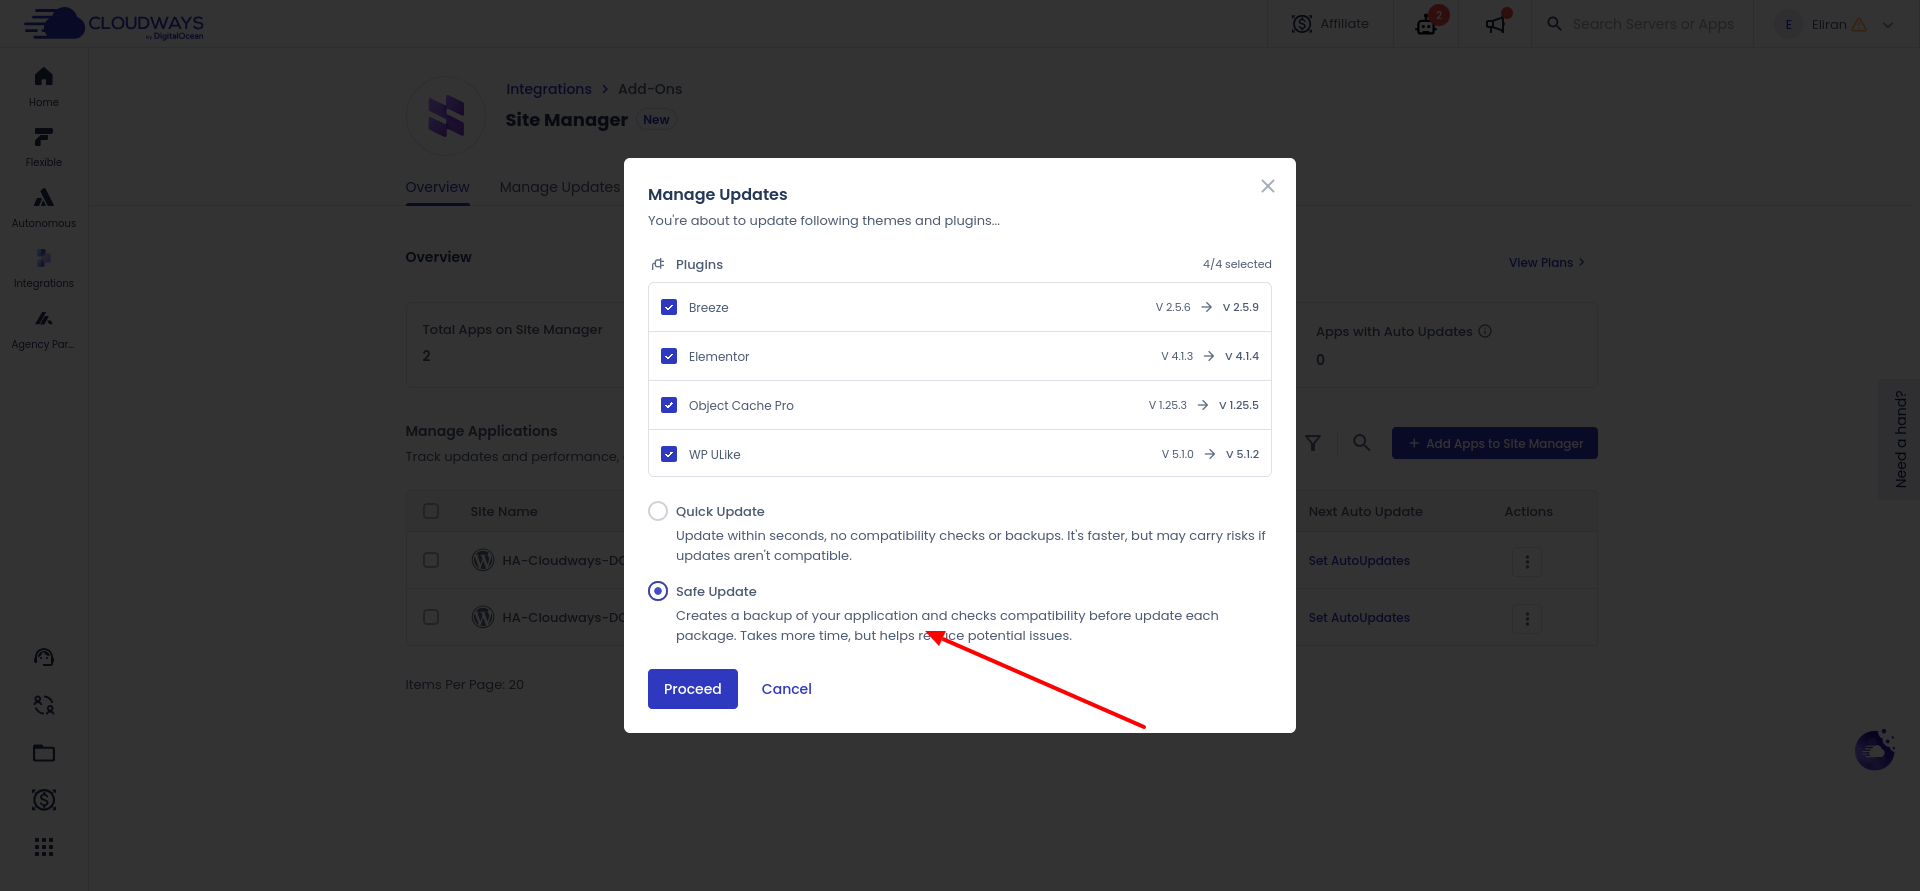The height and width of the screenshot is (891, 1920).
Task: Toggle the select-all checkbox in table header
Action: [431, 511]
